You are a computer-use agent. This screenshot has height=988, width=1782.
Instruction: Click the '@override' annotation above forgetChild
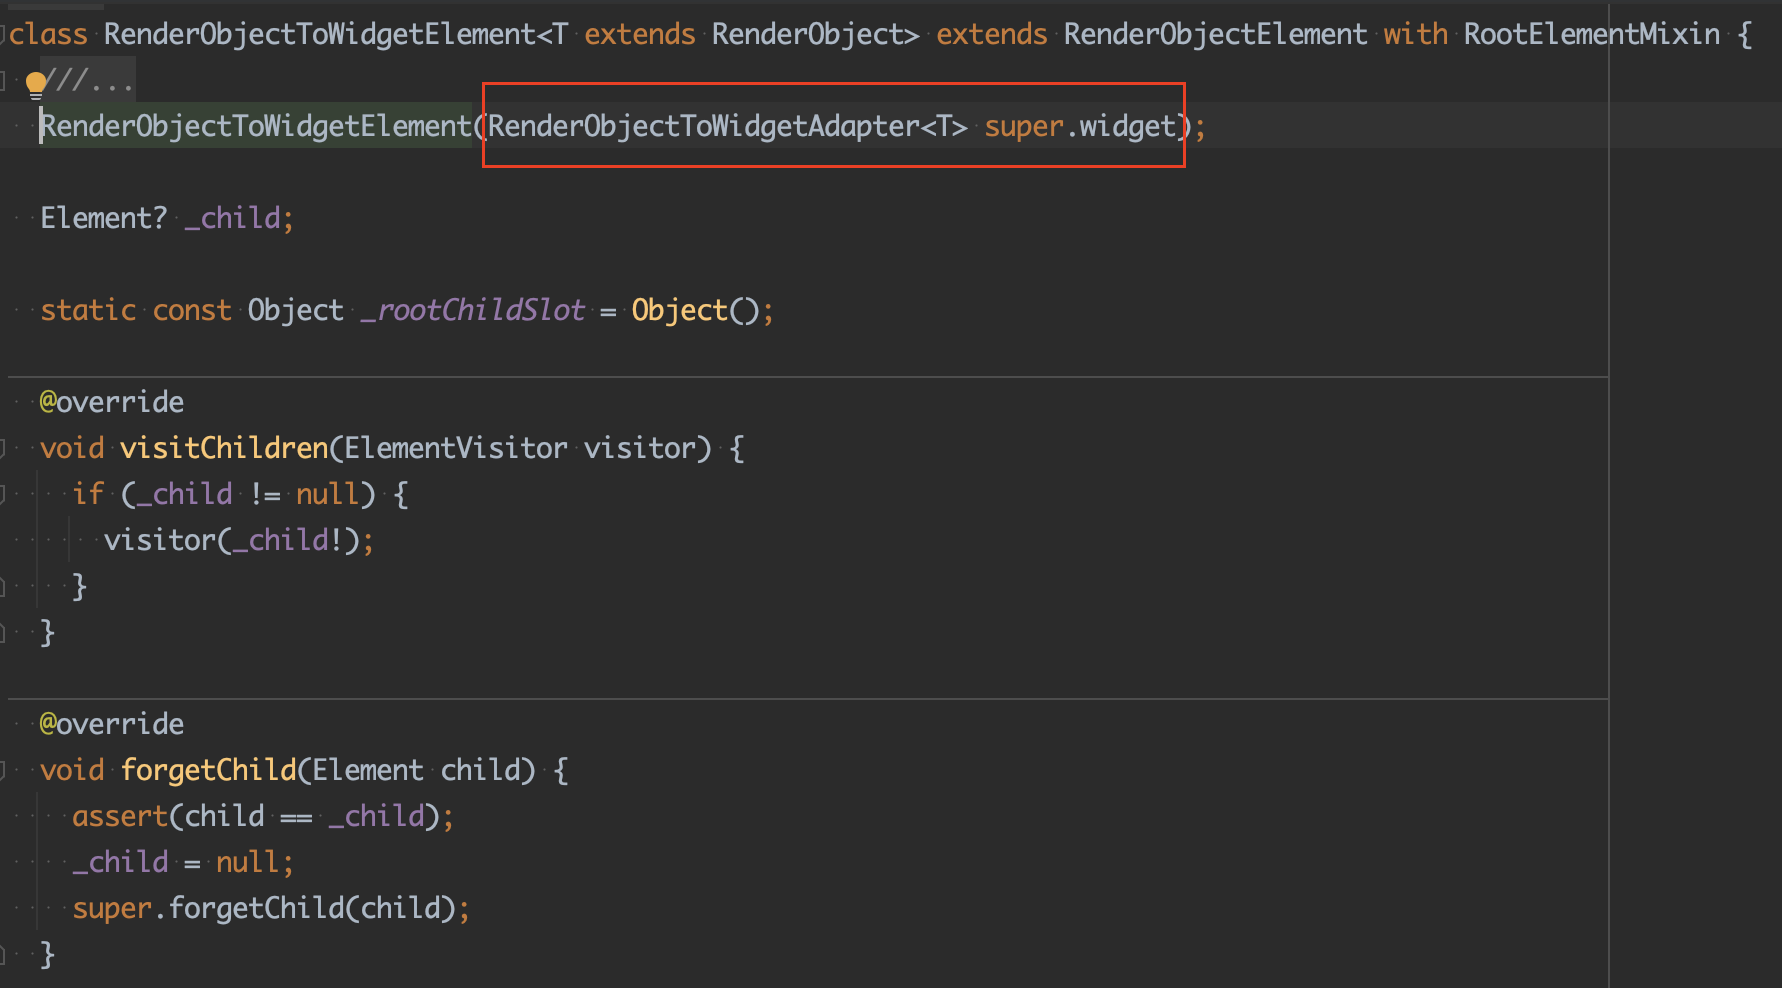(x=112, y=724)
